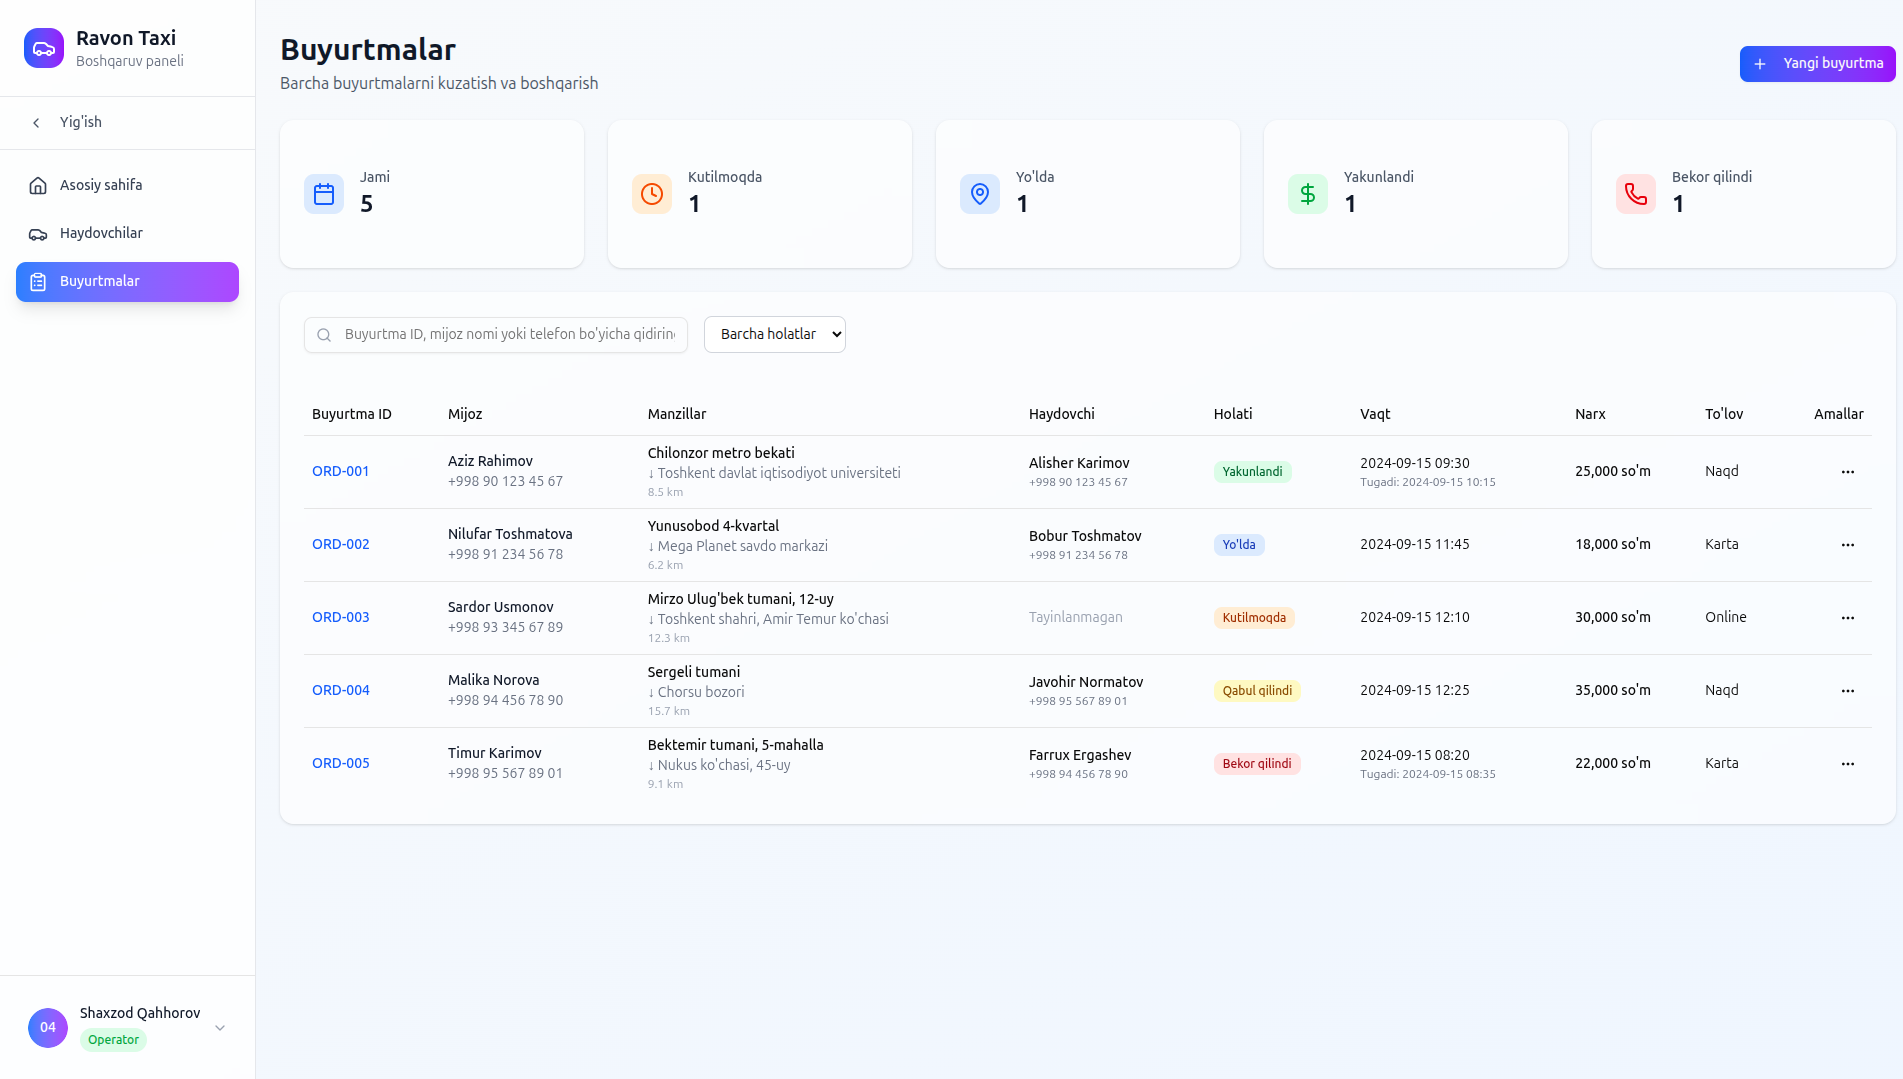Screen dimensions: 1903x1079
Task: Click the Ravon Taxi car logo
Action: tap(43, 47)
